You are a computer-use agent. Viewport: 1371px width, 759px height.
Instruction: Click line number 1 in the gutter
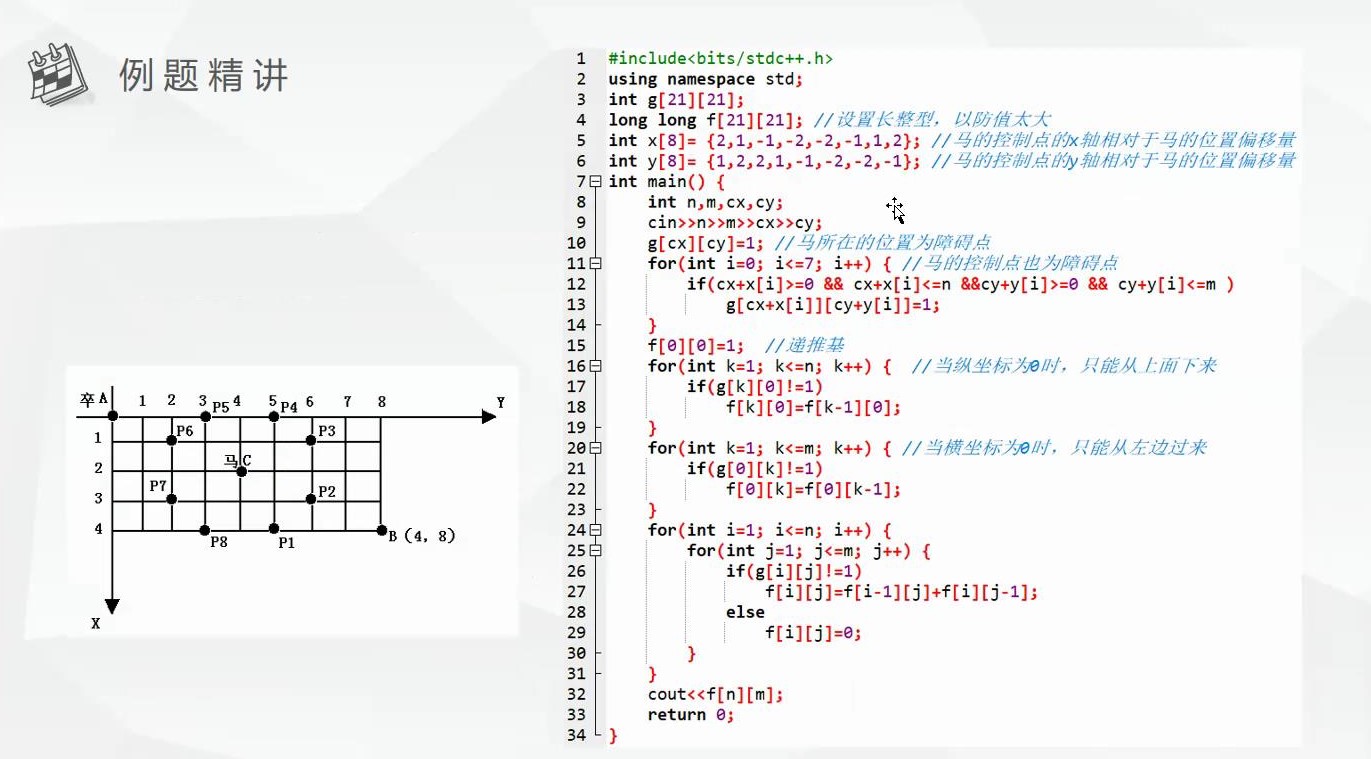click(x=580, y=58)
